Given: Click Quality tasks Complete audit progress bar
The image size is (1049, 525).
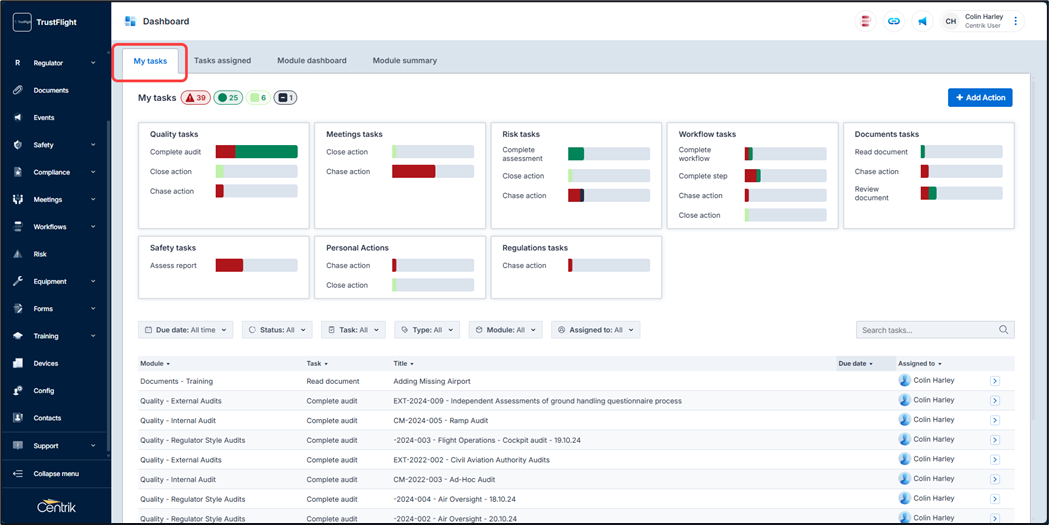Looking at the screenshot, I should click(x=256, y=152).
